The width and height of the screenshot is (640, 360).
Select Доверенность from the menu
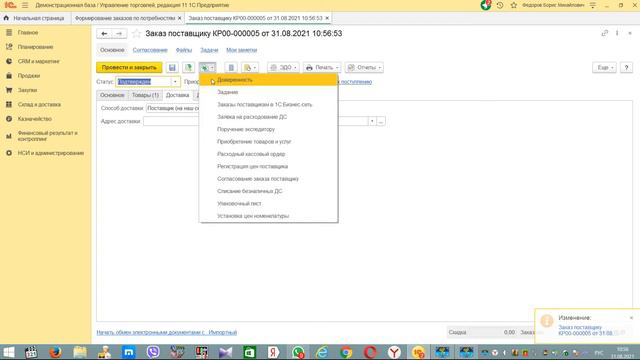[269, 80]
